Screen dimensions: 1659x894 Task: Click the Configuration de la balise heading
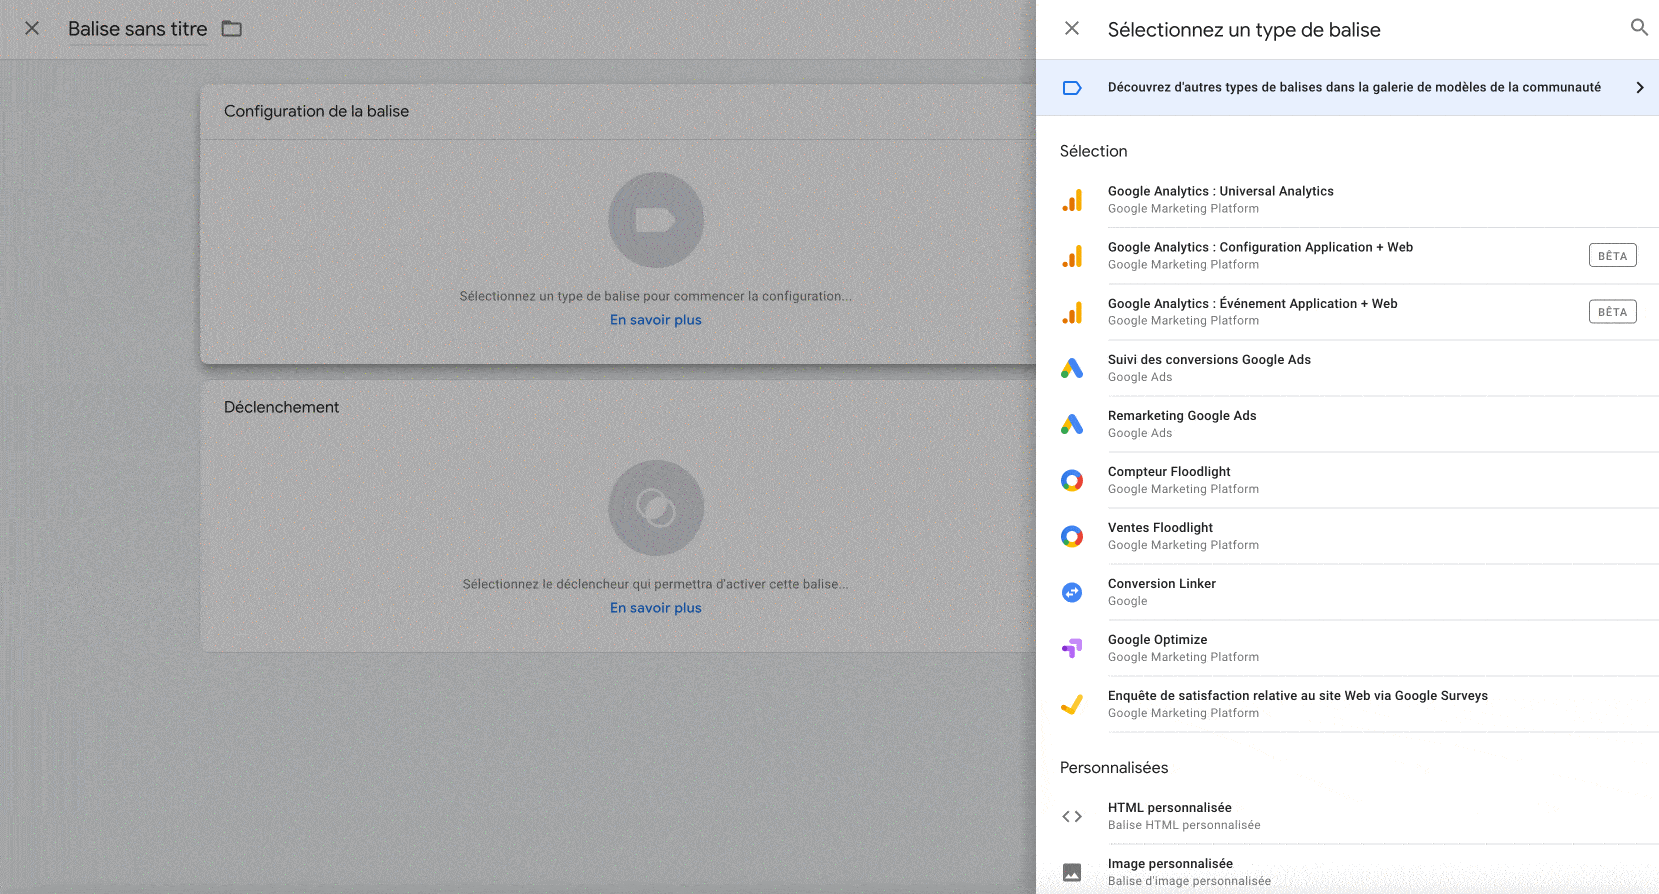pos(316,111)
